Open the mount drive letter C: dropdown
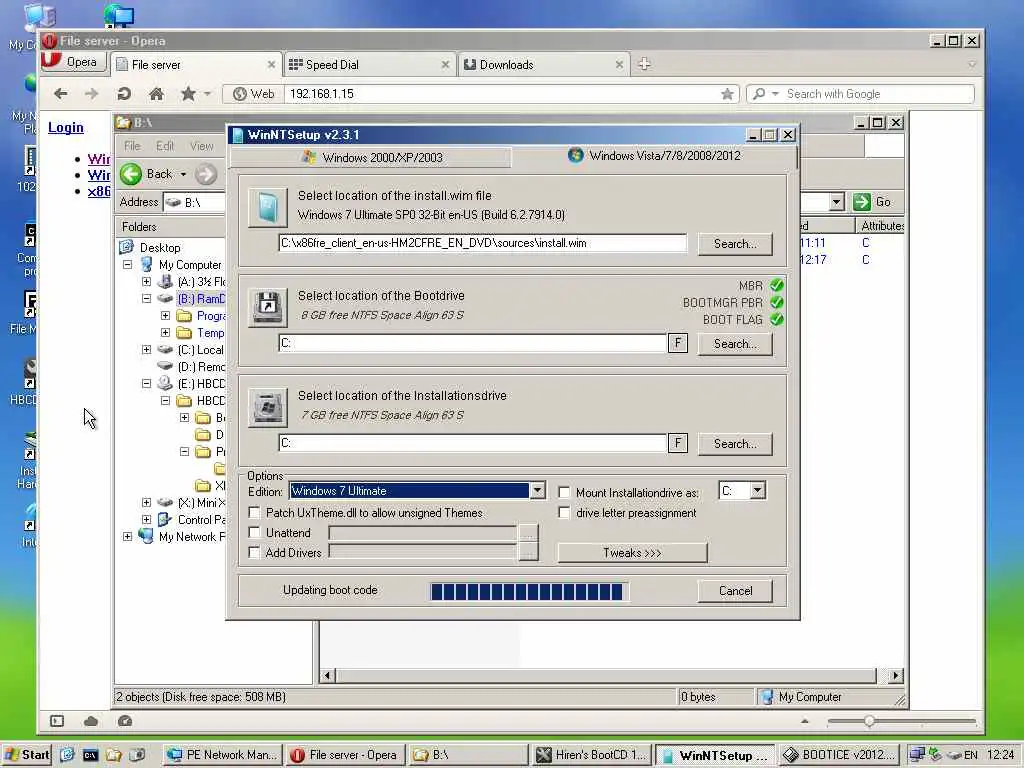The height and width of the screenshot is (768, 1024). click(758, 490)
